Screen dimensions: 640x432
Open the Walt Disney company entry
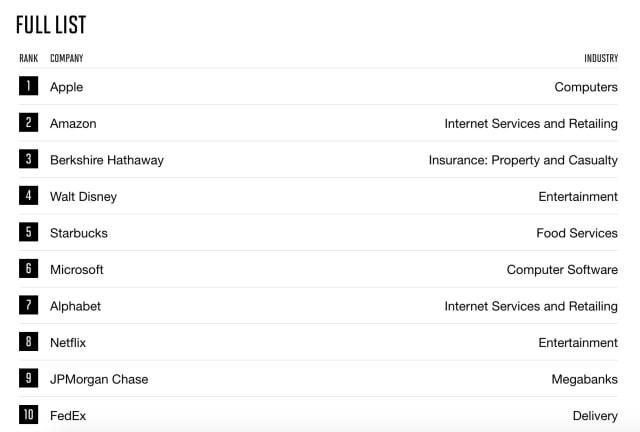[x=83, y=196]
